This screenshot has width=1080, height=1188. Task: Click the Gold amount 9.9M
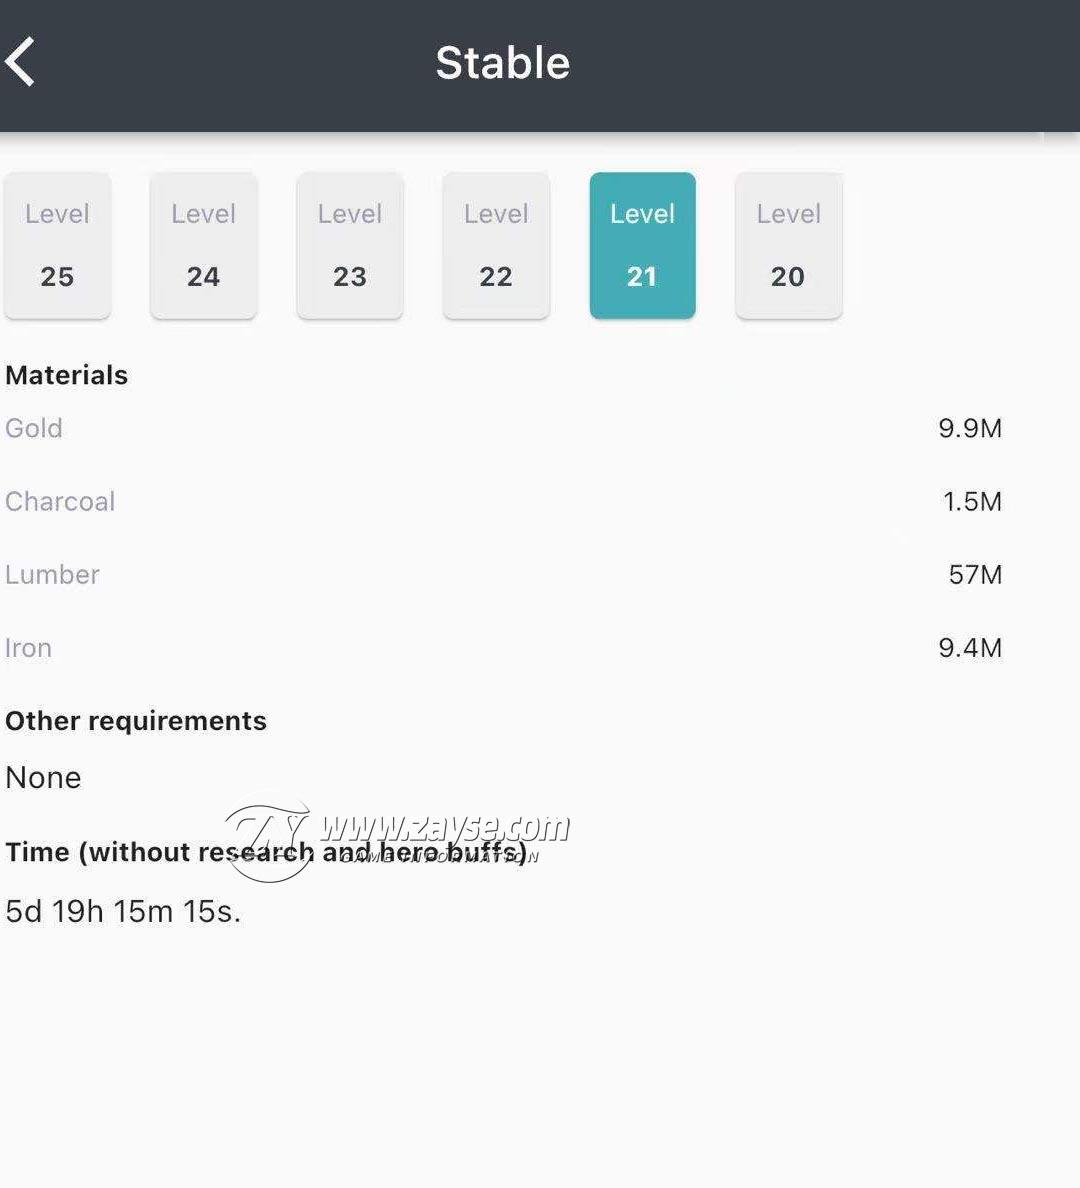pos(970,428)
